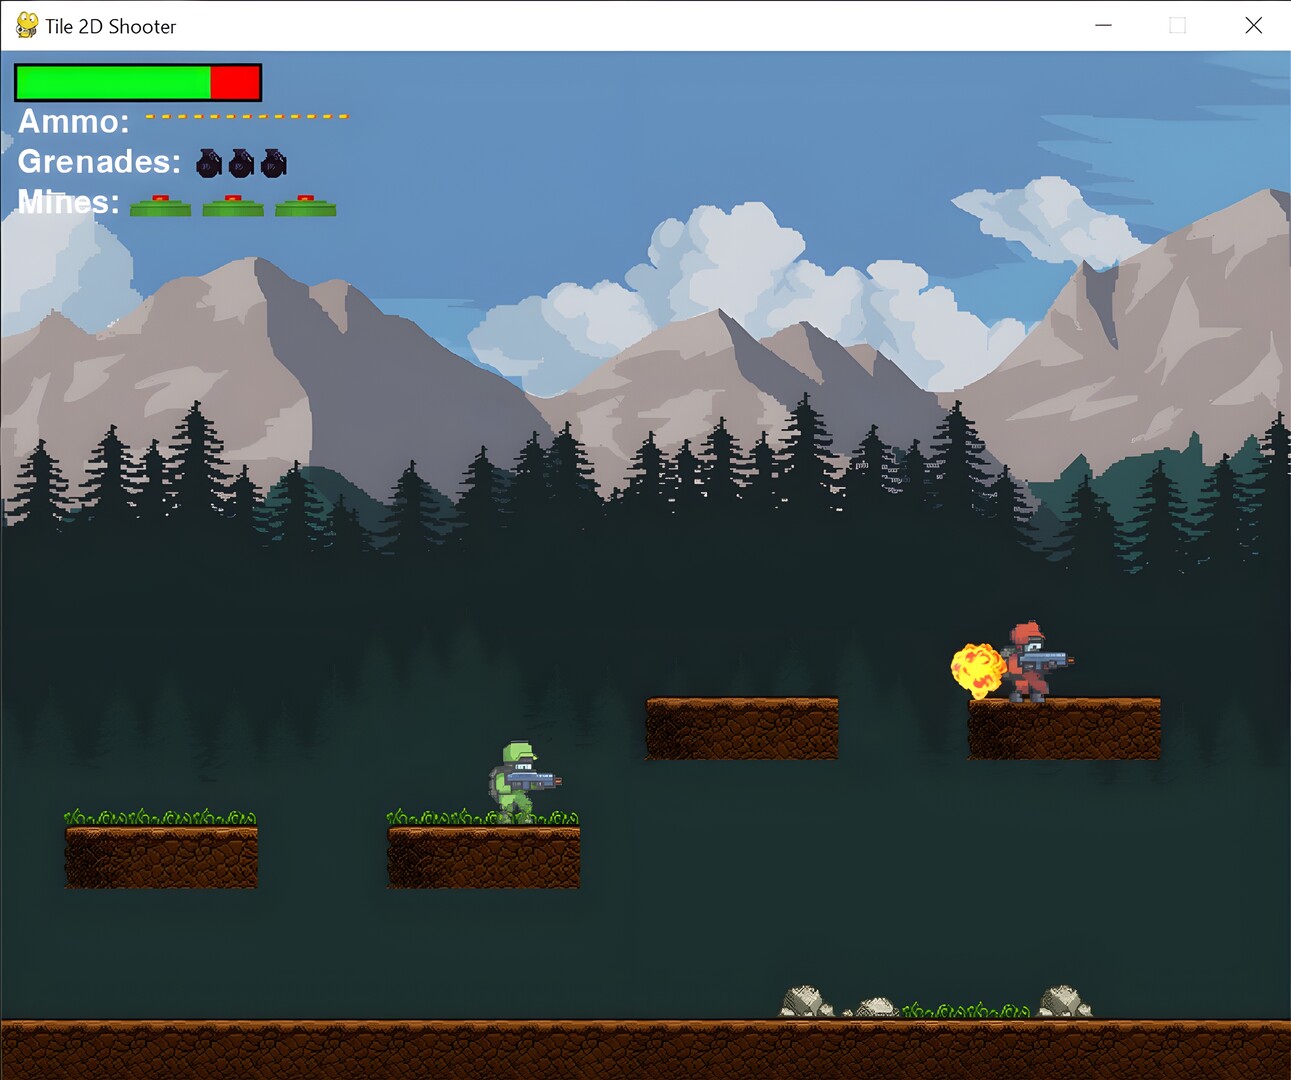This screenshot has height=1080, width=1291.
Task: Click the explosion effect near the enemy
Action: tap(977, 668)
